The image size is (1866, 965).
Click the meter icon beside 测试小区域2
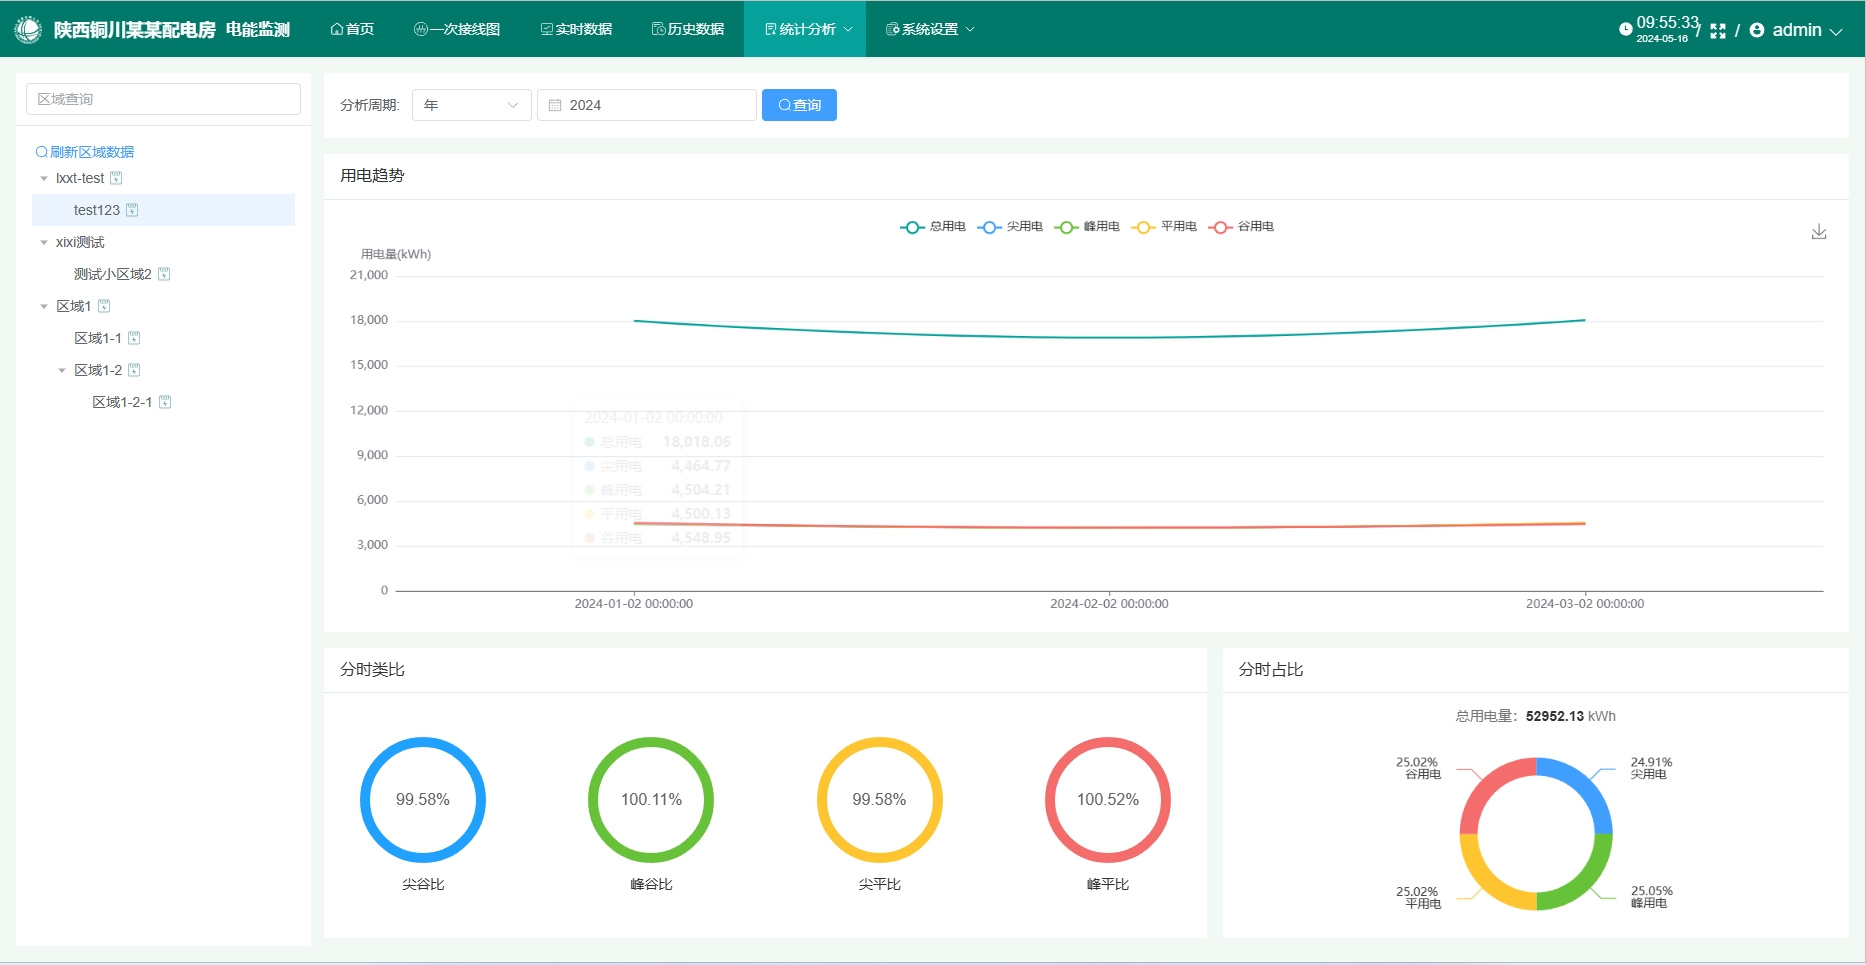click(x=164, y=274)
